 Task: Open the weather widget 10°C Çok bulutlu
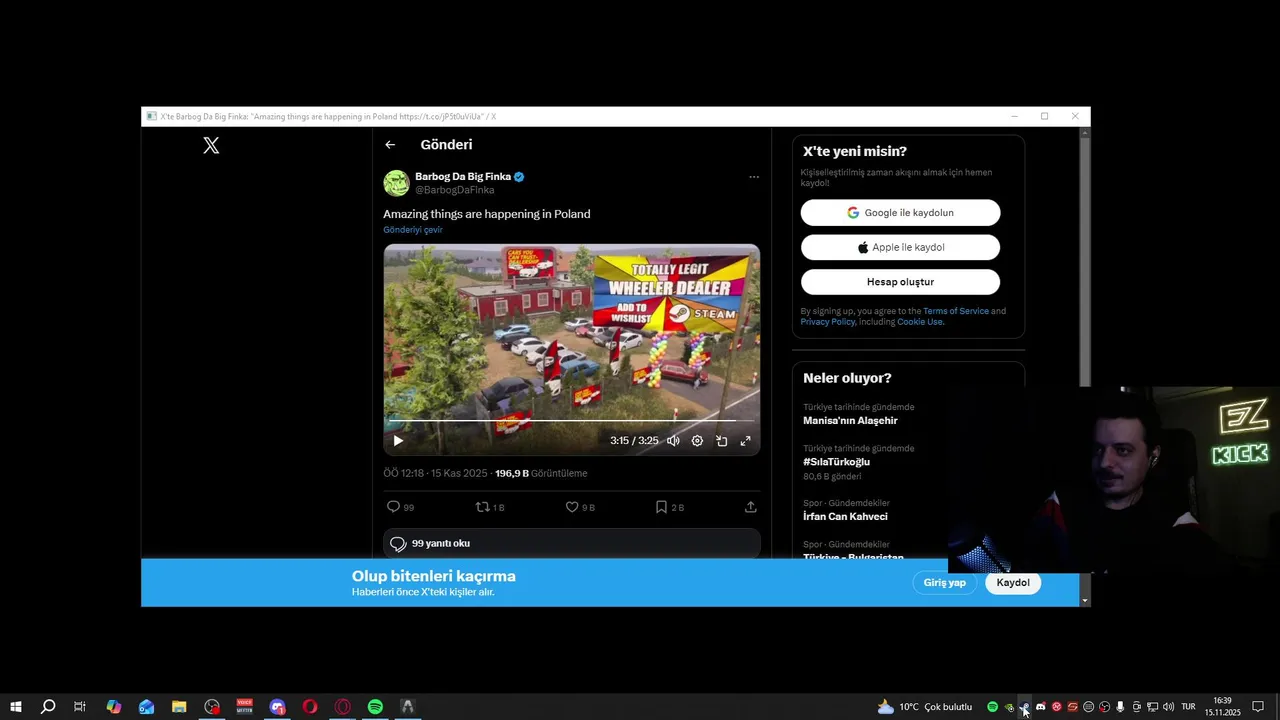(x=924, y=707)
